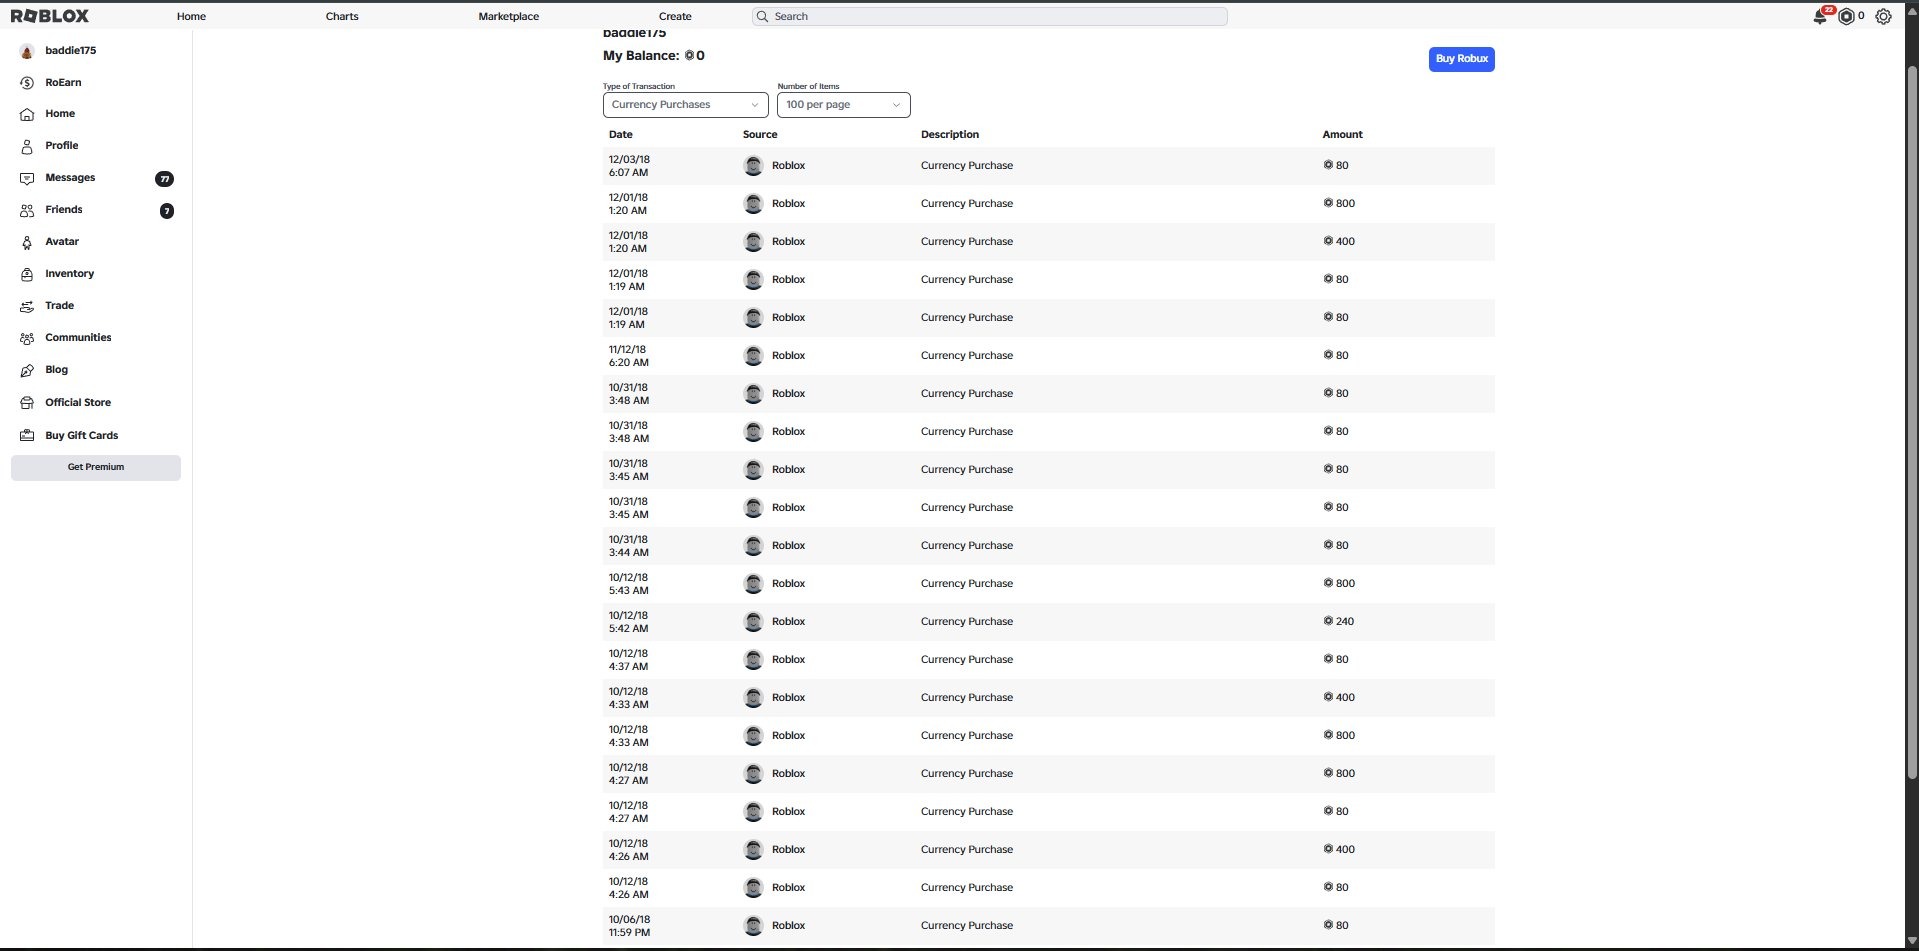Click Roblox avatar in 12/03/18 6:07 AM row

(x=754, y=166)
